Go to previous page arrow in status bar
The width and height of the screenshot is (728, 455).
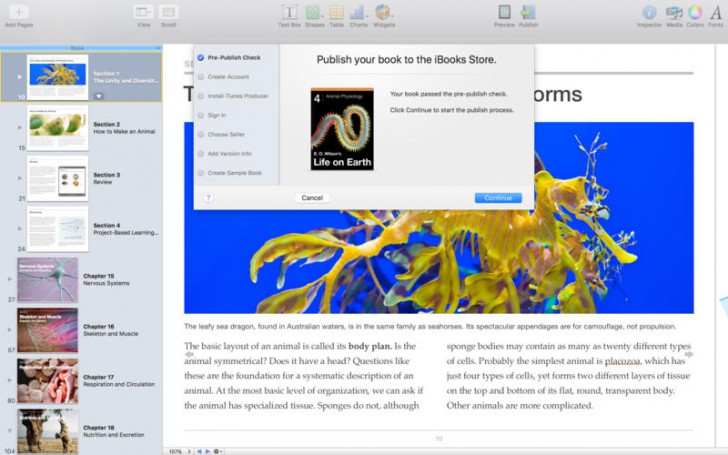[x=199, y=451]
